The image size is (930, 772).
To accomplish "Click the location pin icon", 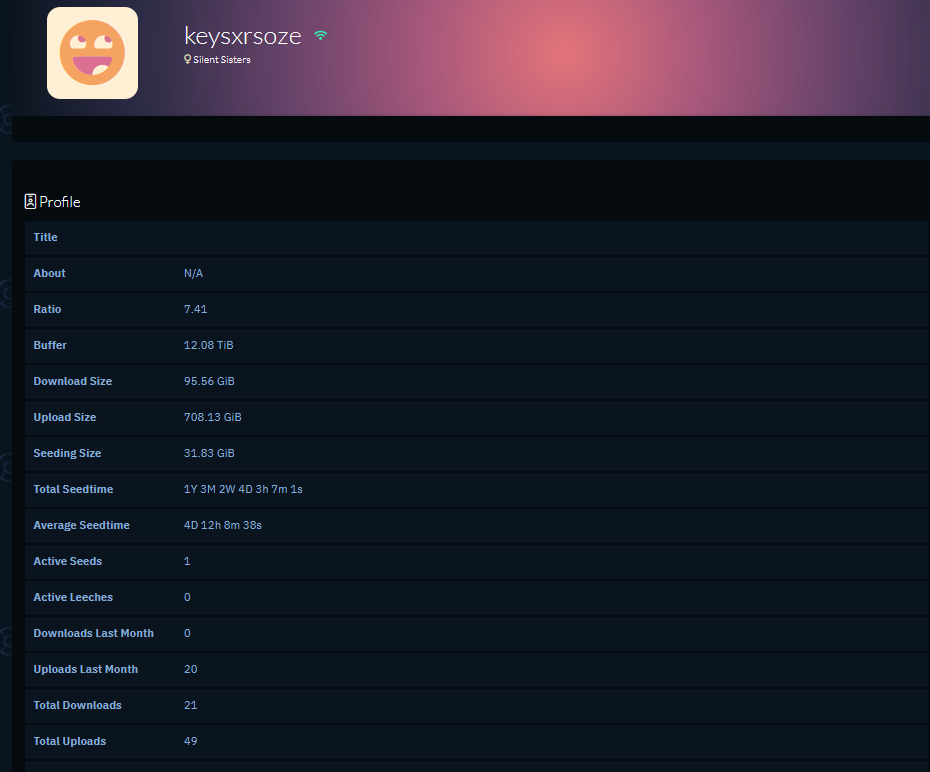I will tap(187, 60).
